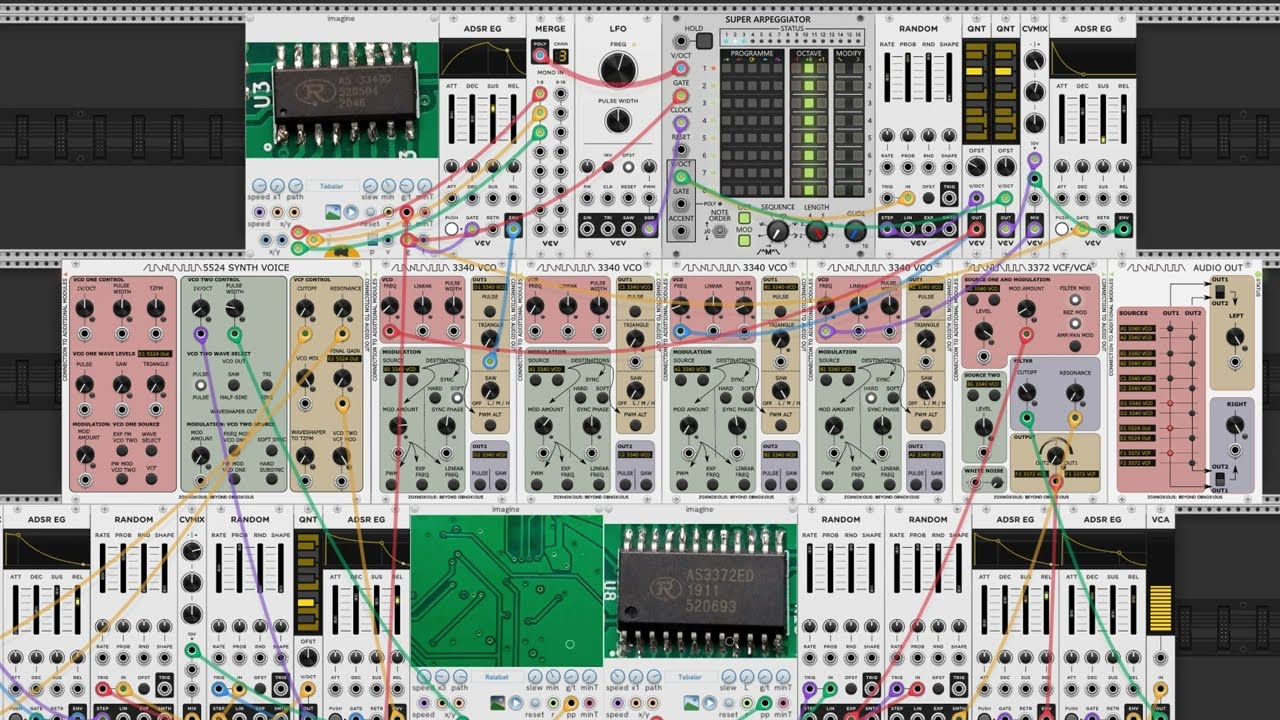
Task: Flip top OUT1/OUT2 switch on AUDIO OUT
Action: tap(1220, 293)
